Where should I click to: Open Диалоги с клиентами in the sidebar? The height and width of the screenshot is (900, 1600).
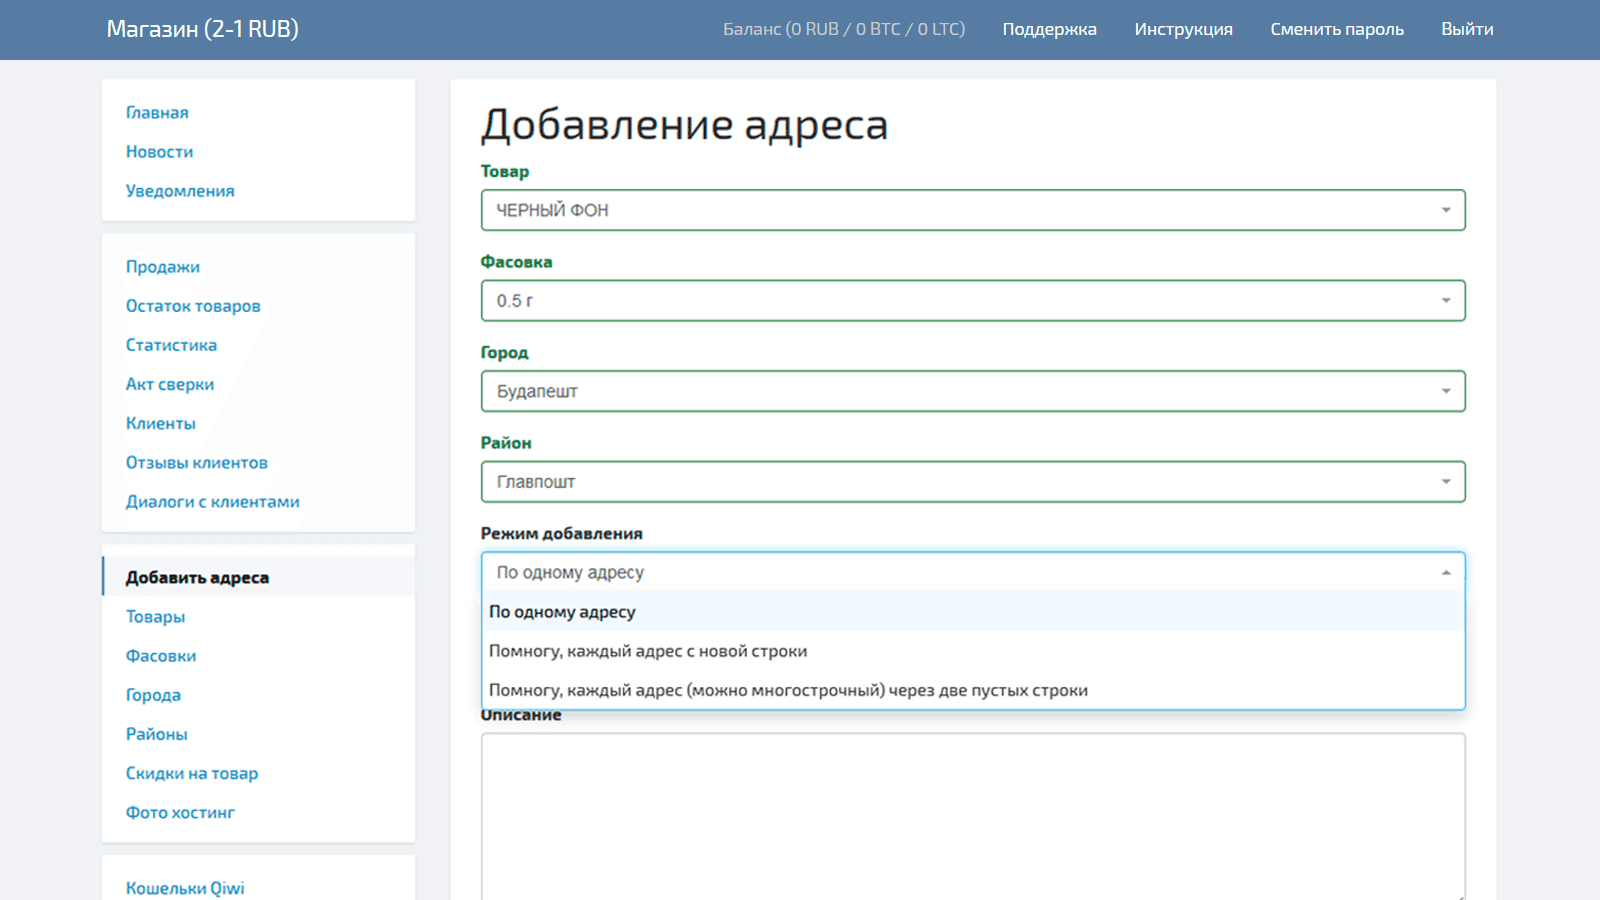pyautogui.click(x=212, y=502)
